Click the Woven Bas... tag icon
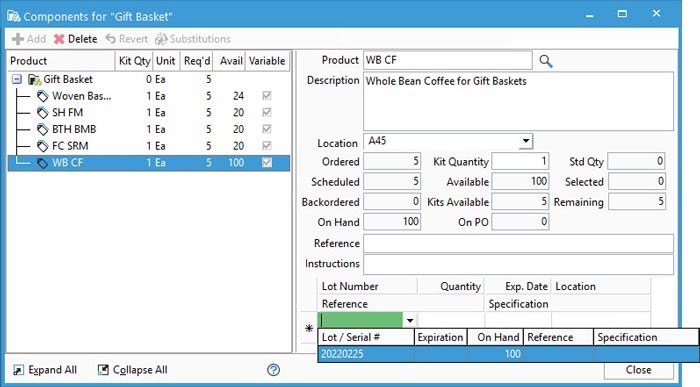 42,96
